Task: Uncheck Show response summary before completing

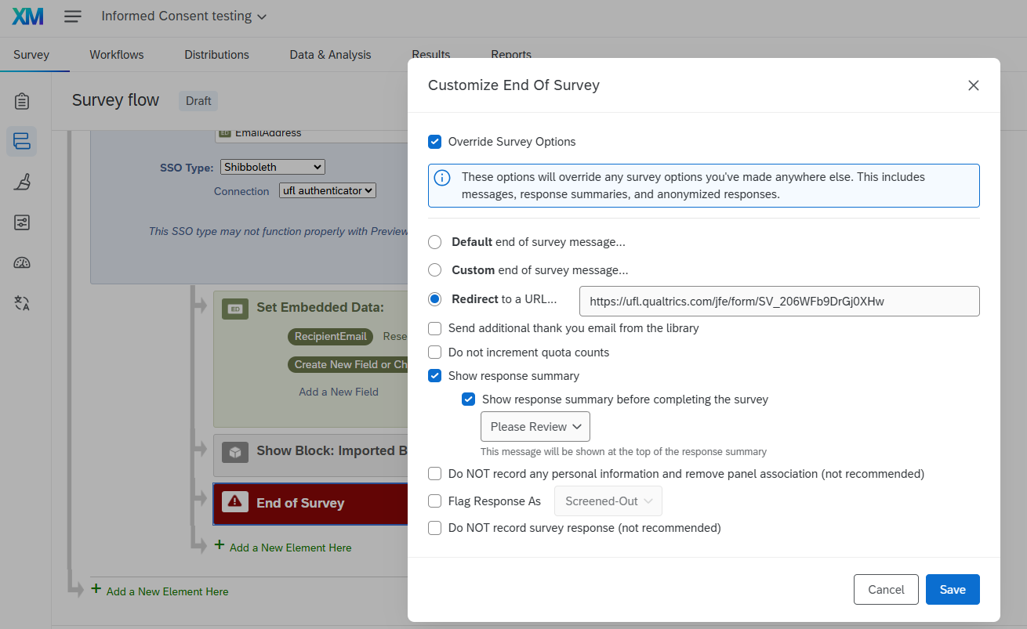Action: pyautogui.click(x=468, y=399)
